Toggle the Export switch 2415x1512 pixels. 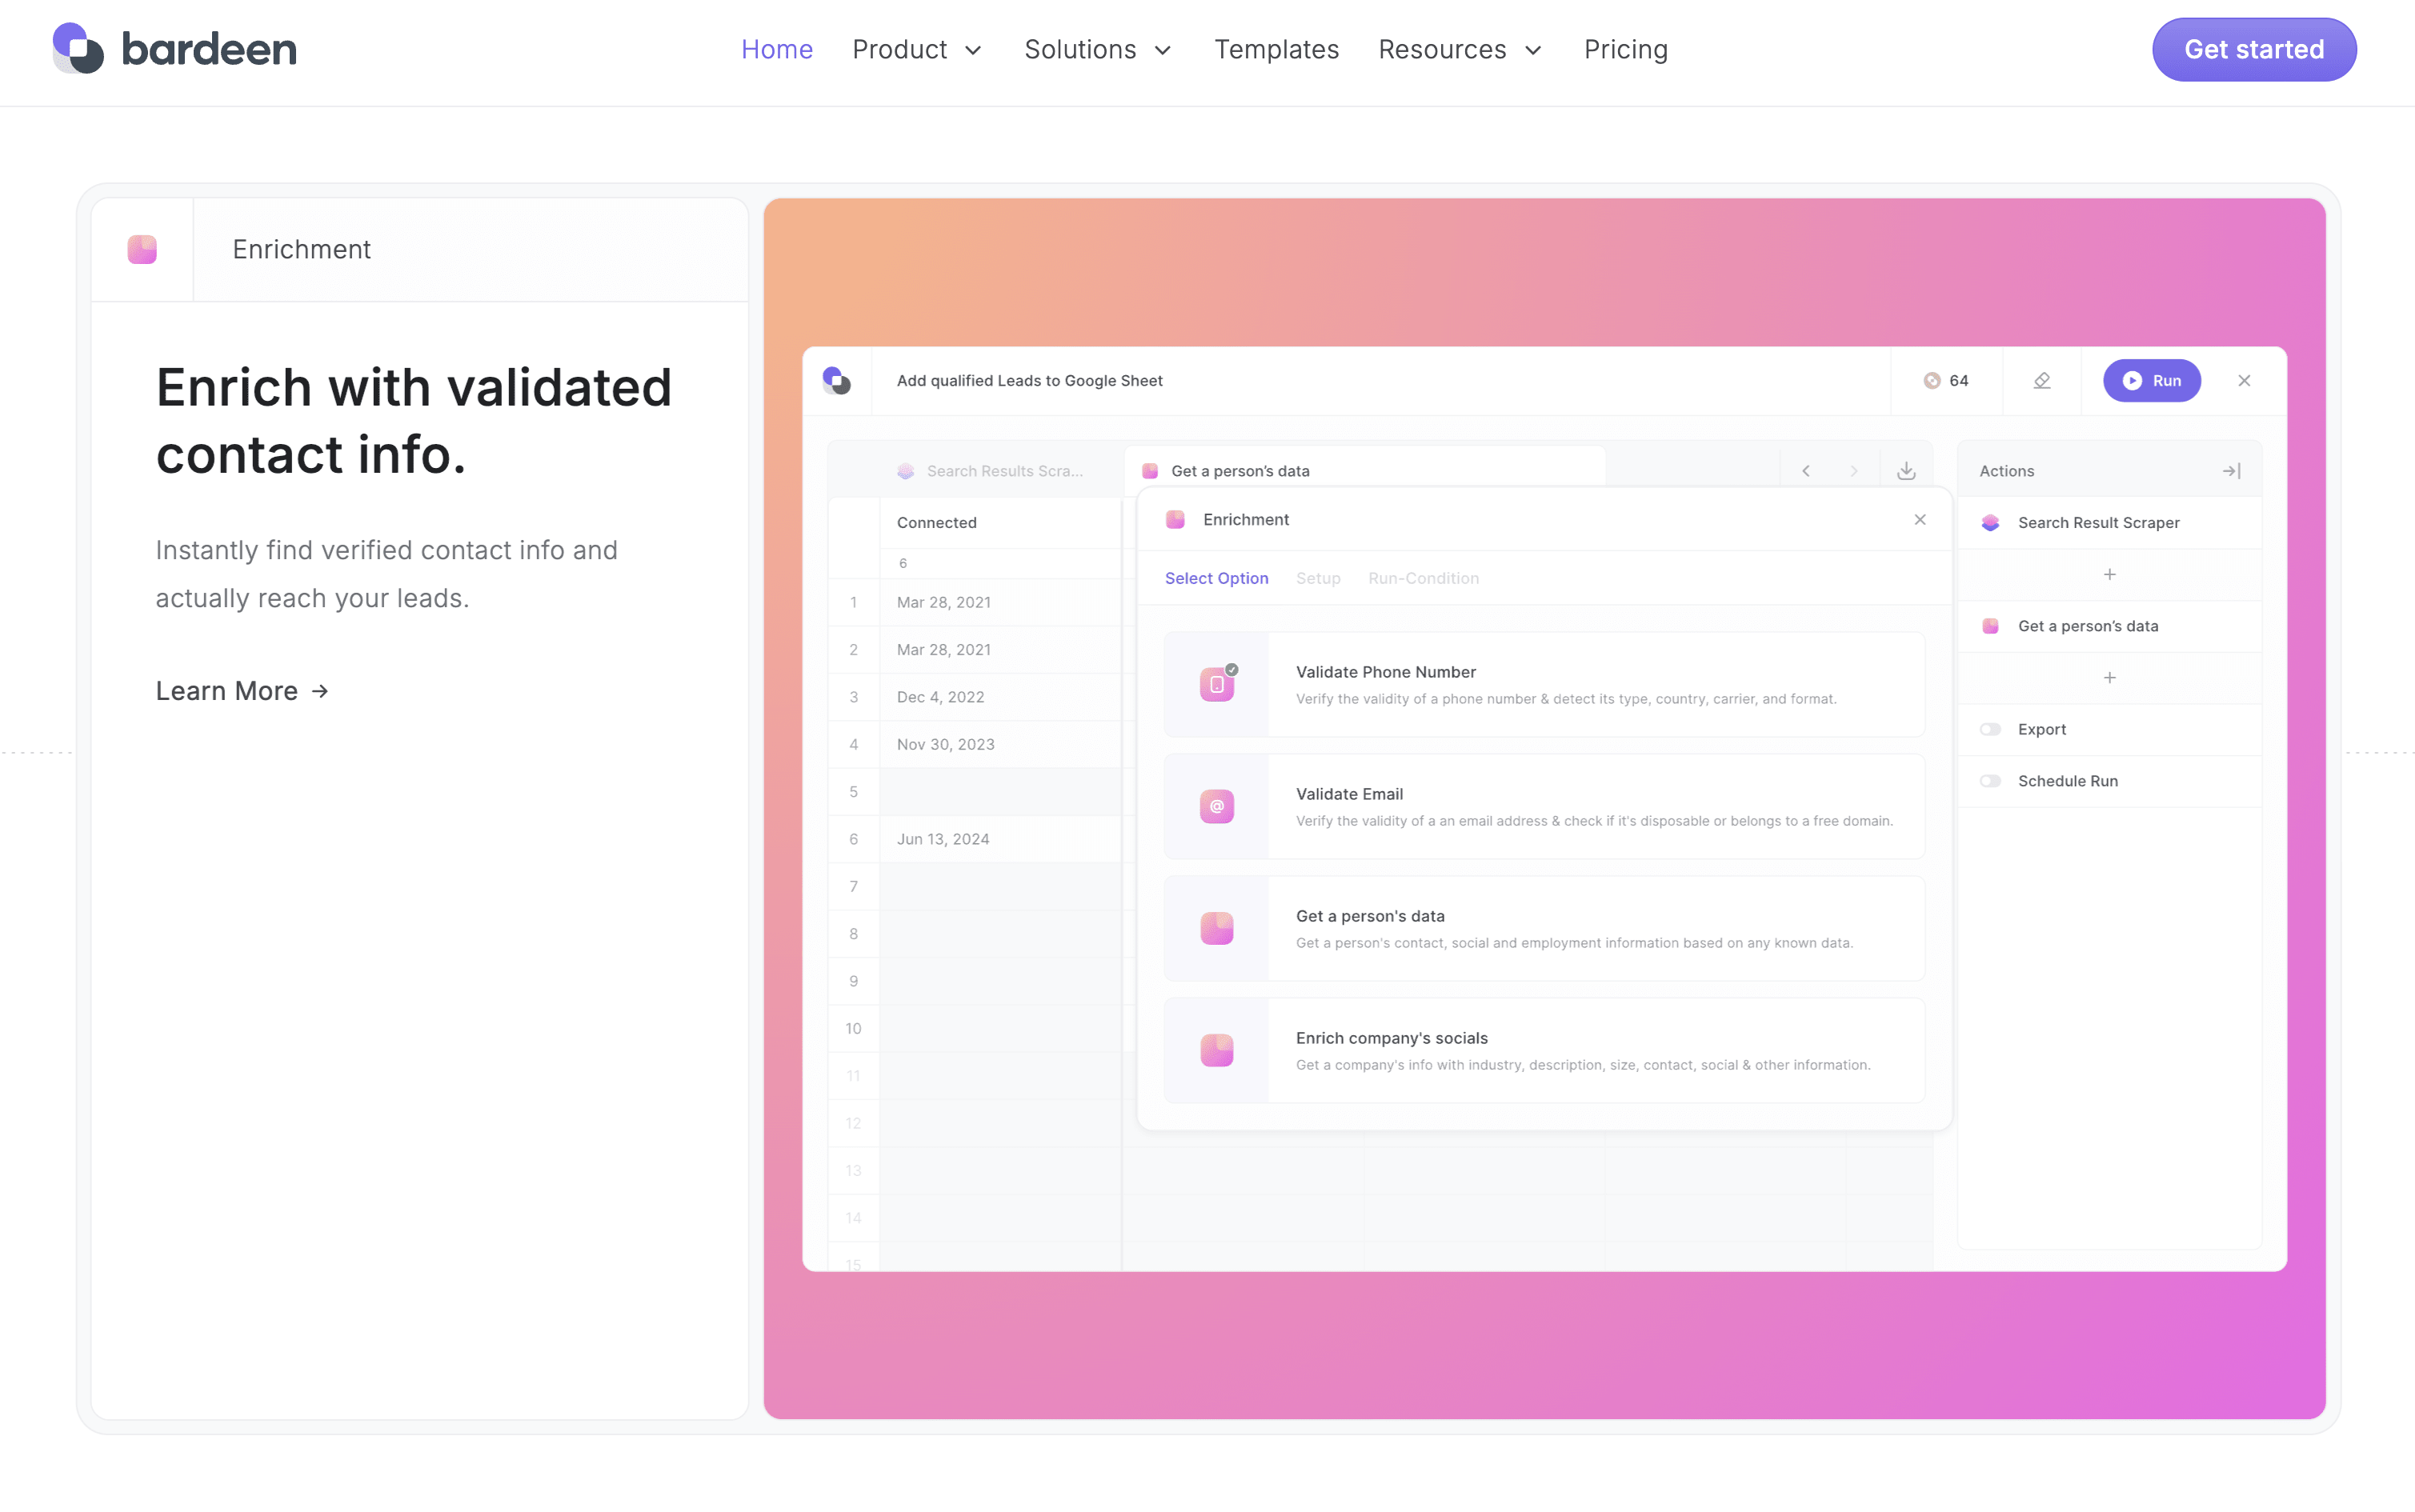click(x=1990, y=729)
